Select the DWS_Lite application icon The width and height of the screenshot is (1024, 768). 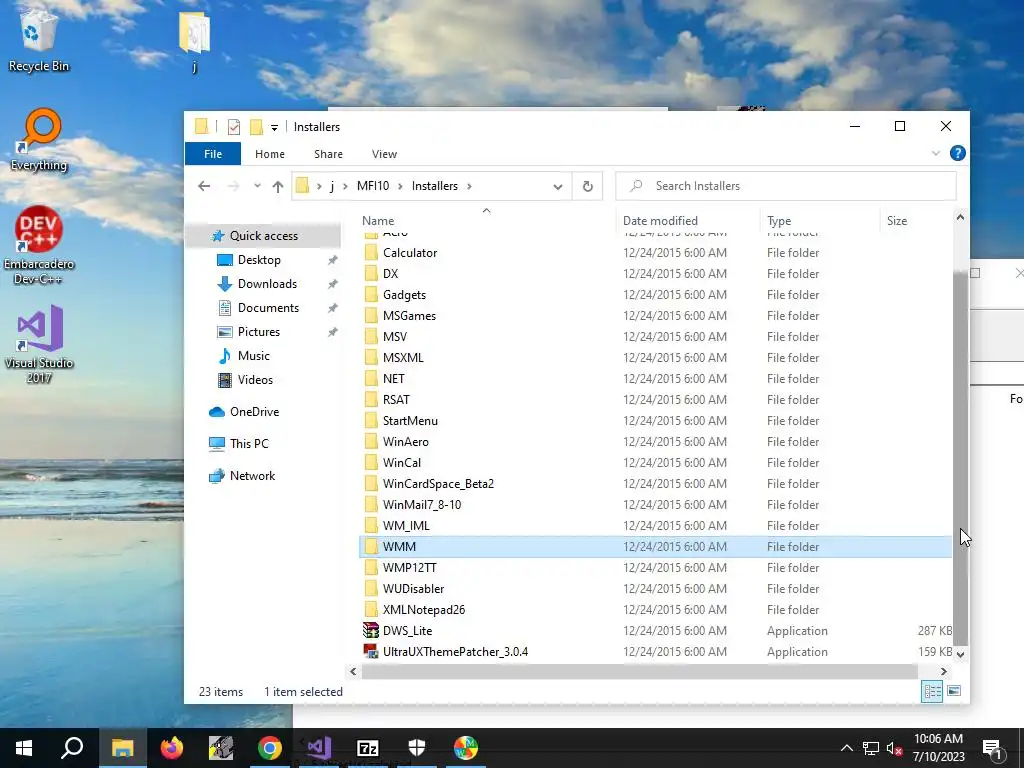tap(371, 630)
